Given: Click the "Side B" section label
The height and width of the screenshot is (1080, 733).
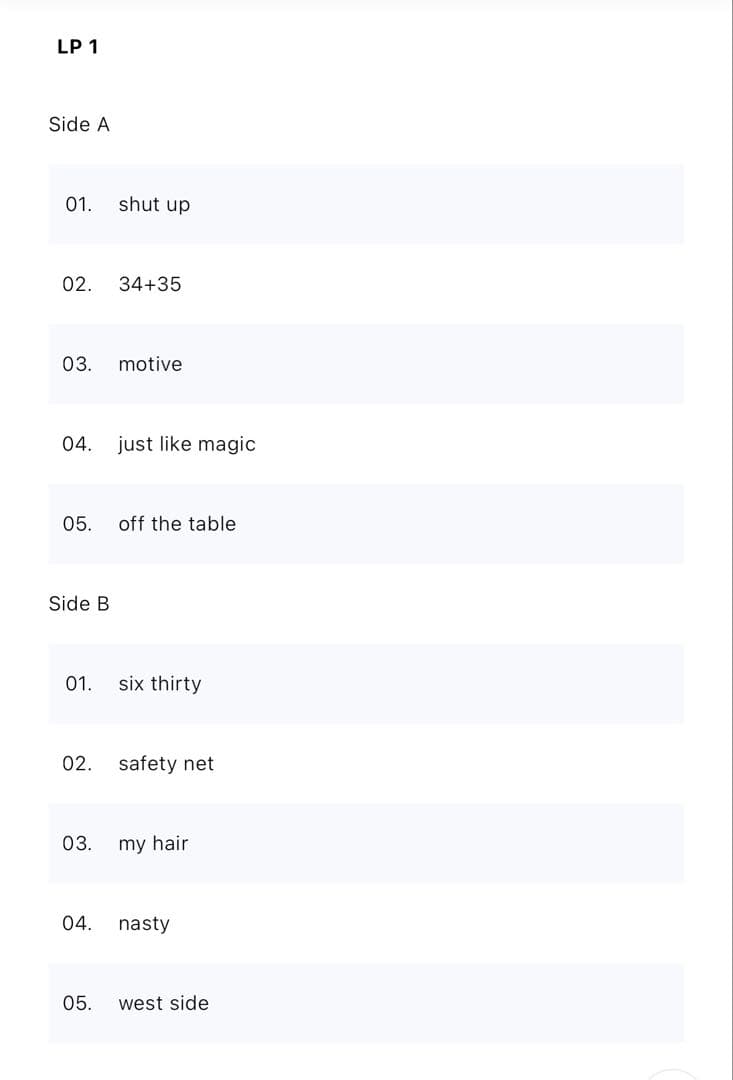Looking at the screenshot, I should point(79,604).
